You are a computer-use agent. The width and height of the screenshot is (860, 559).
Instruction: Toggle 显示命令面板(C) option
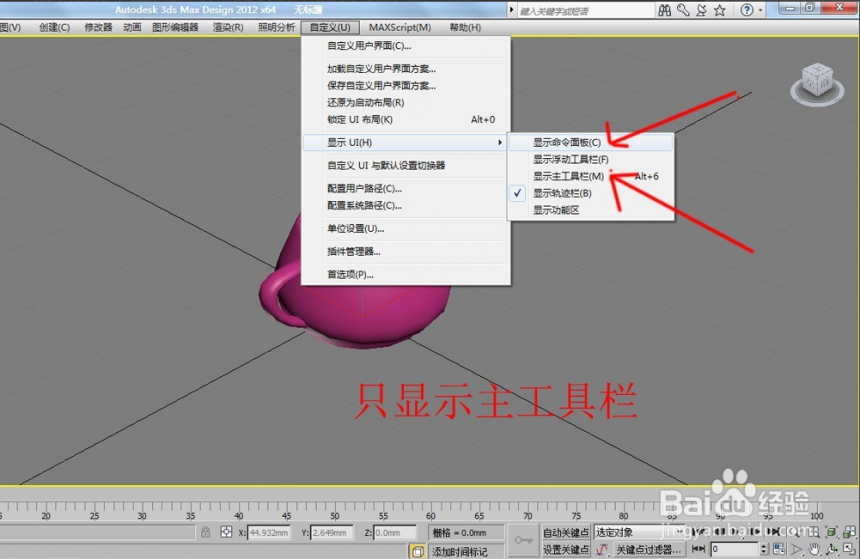(x=591, y=143)
